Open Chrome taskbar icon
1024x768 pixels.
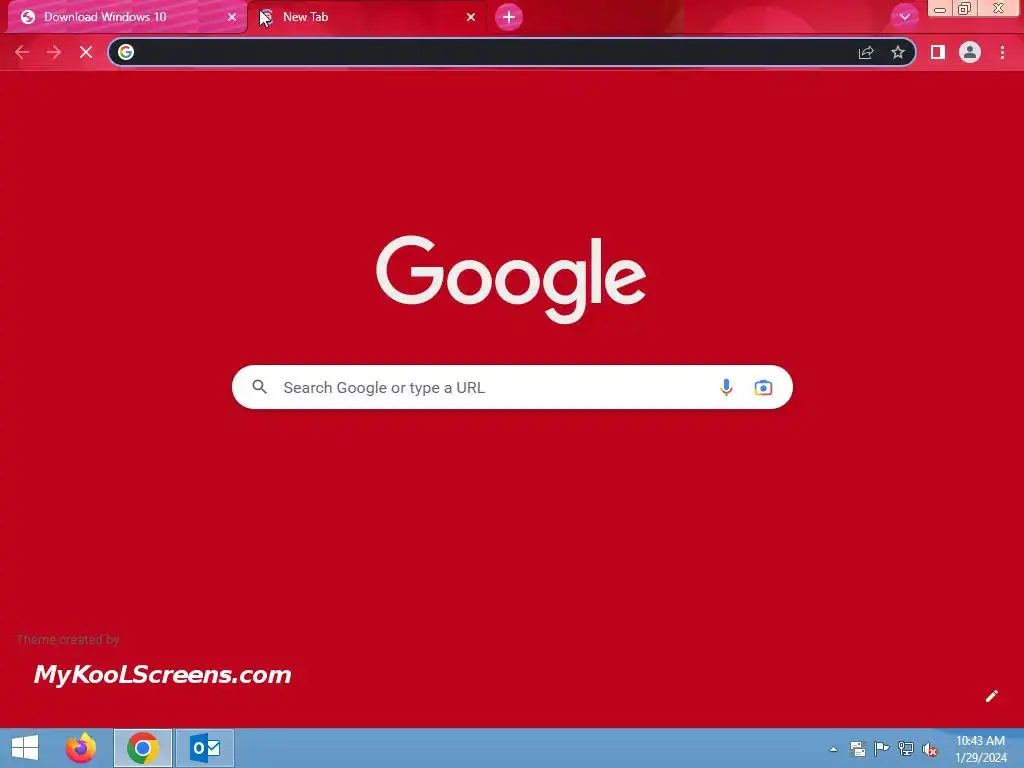(142, 748)
